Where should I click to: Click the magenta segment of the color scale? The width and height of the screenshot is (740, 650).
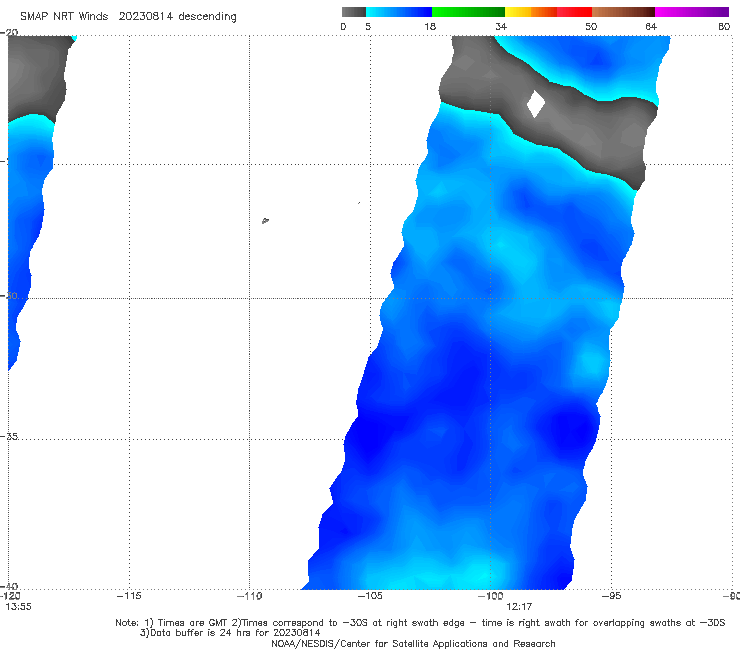[x=692, y=12]
